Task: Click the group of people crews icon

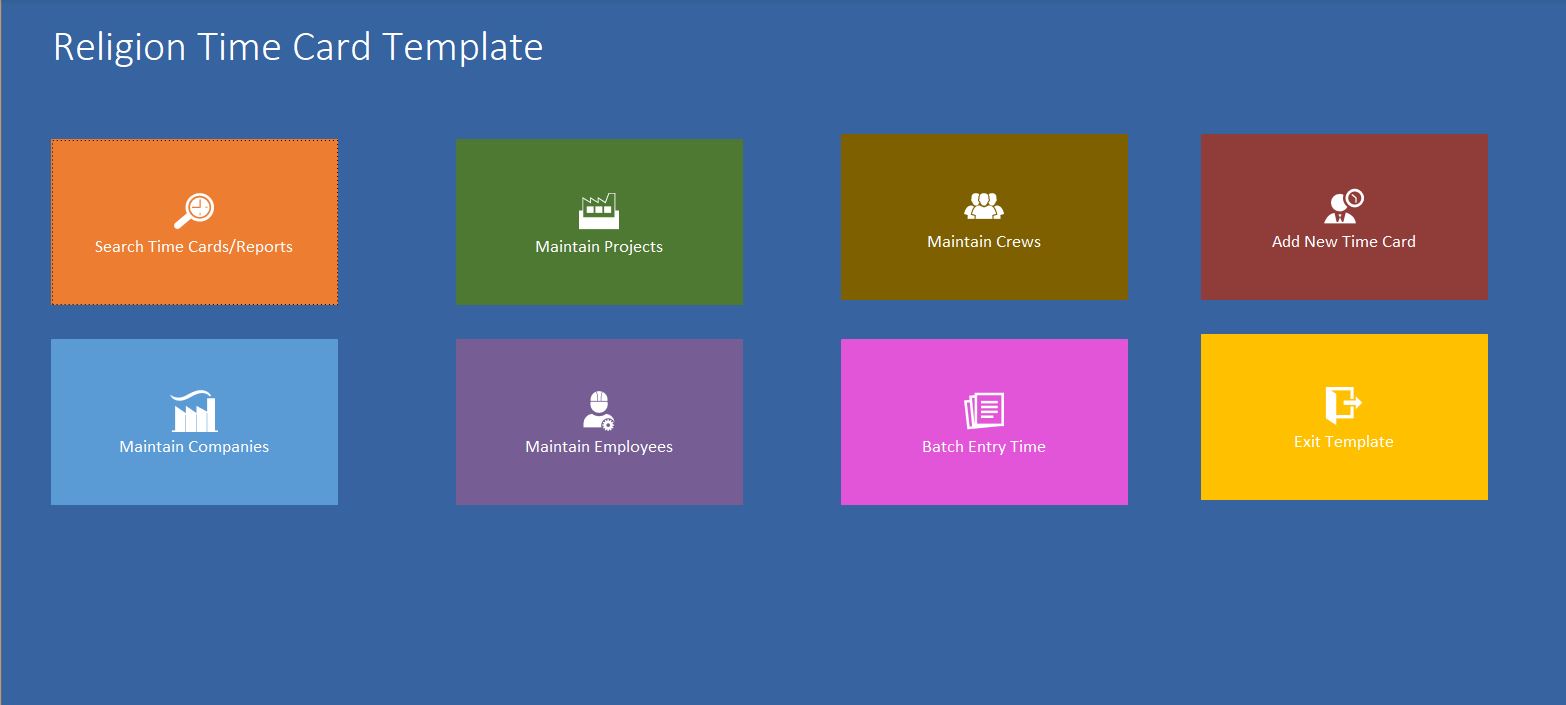Action: 984,206
